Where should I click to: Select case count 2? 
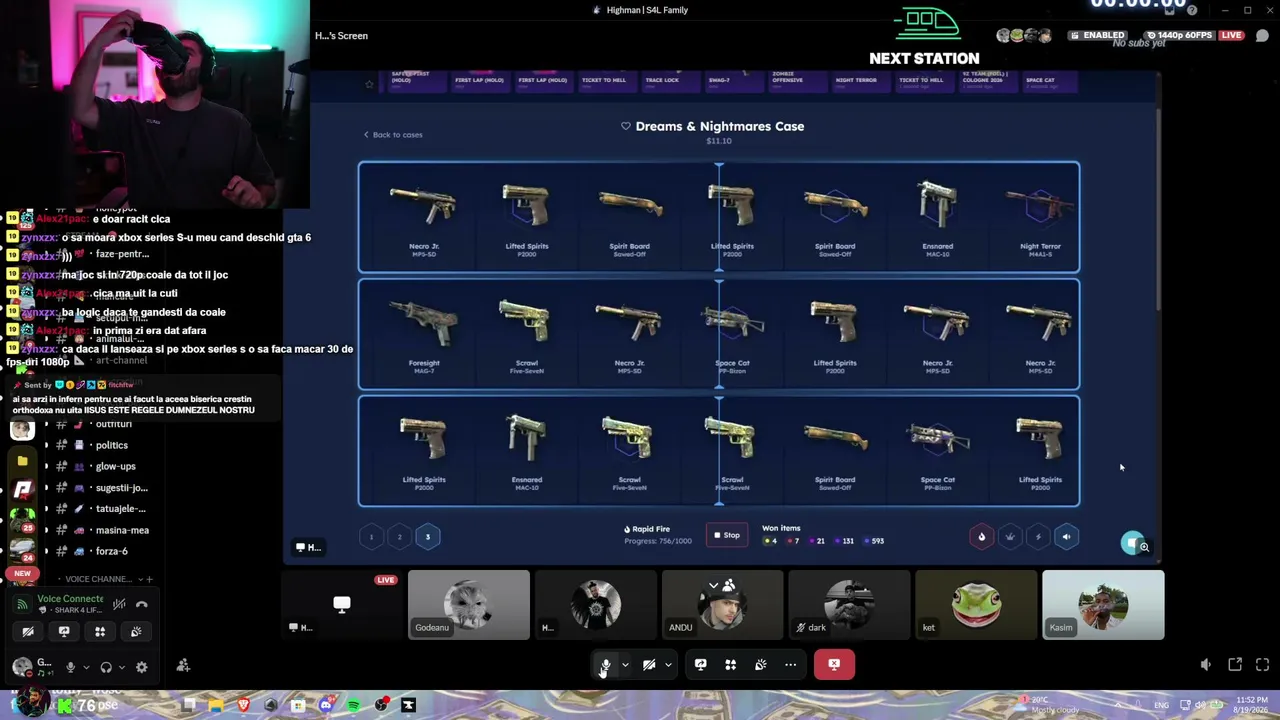point(399,537)
